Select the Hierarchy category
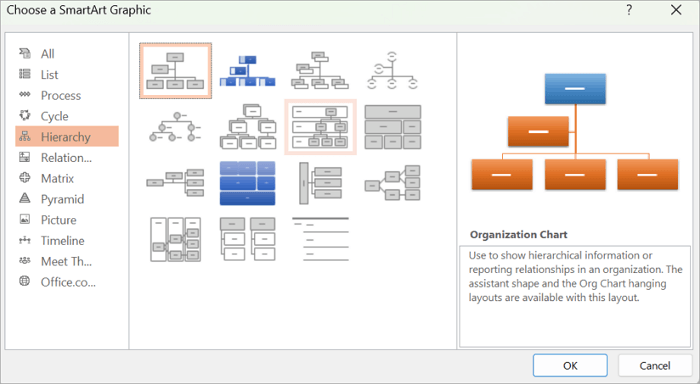This screenshot has width=700, height=384. pos(67,137)
